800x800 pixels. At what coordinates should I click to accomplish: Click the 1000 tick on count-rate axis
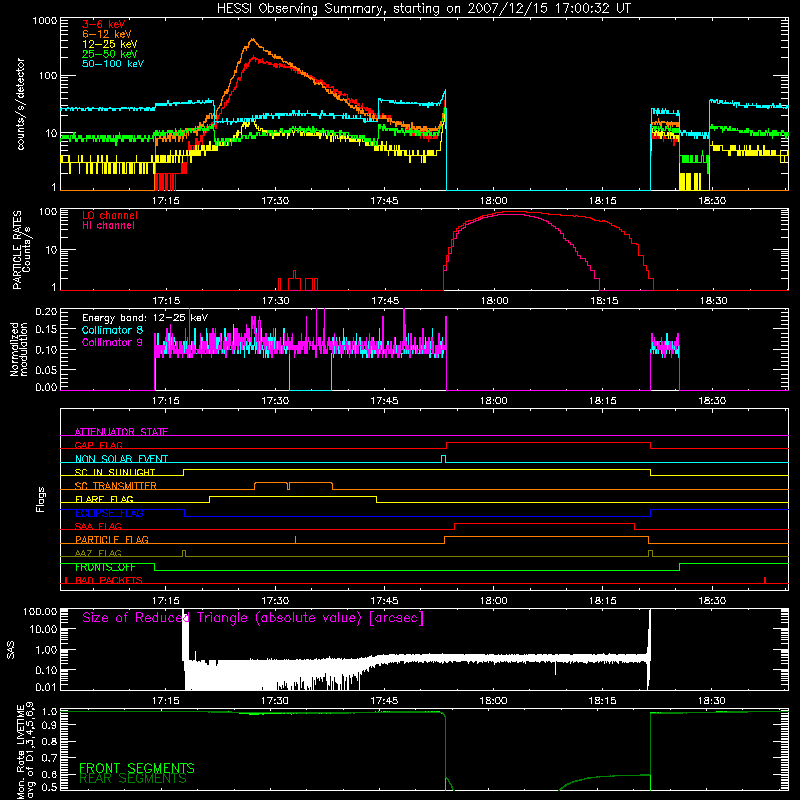[x=45, y=21]
